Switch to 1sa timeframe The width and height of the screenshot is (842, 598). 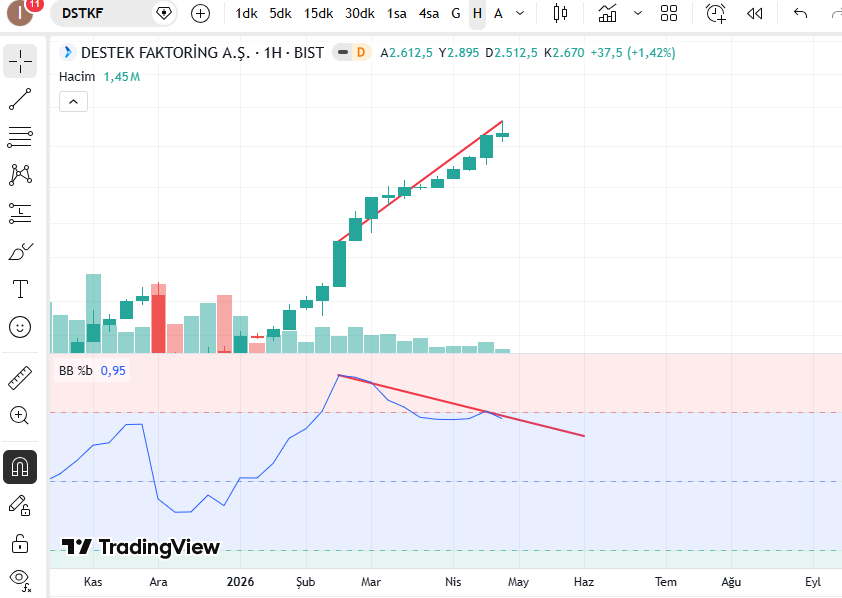397,13
